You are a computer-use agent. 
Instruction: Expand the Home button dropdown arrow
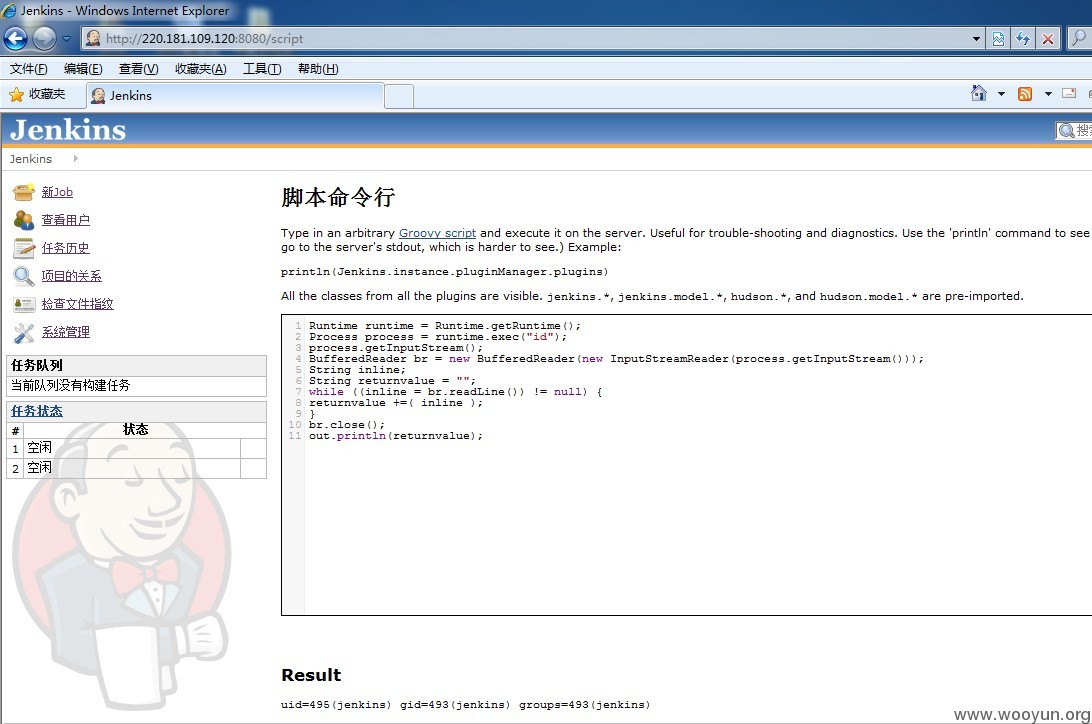pos(1001,94)
